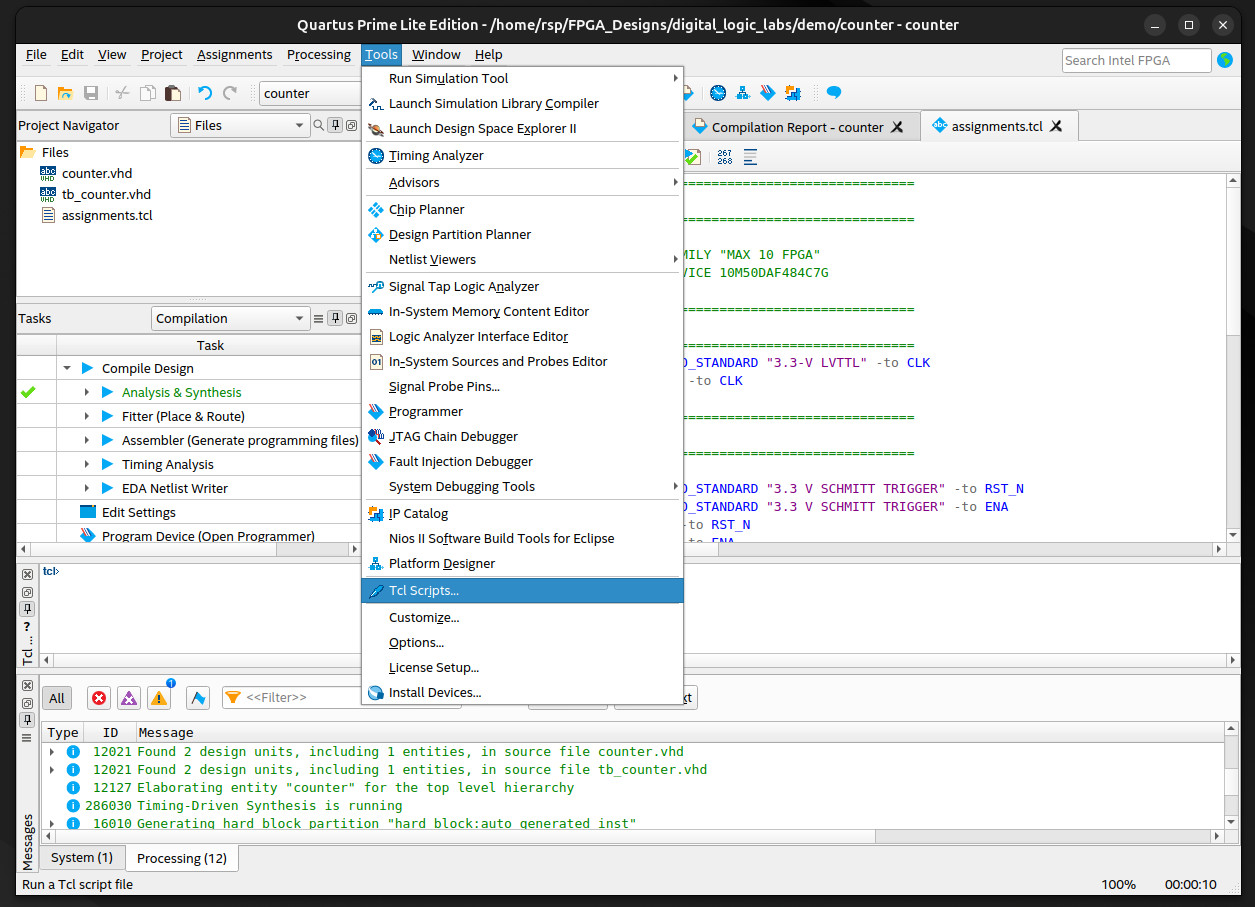Switch to the System (1) messages tab

pyautogui.click(x=82, y=857)
